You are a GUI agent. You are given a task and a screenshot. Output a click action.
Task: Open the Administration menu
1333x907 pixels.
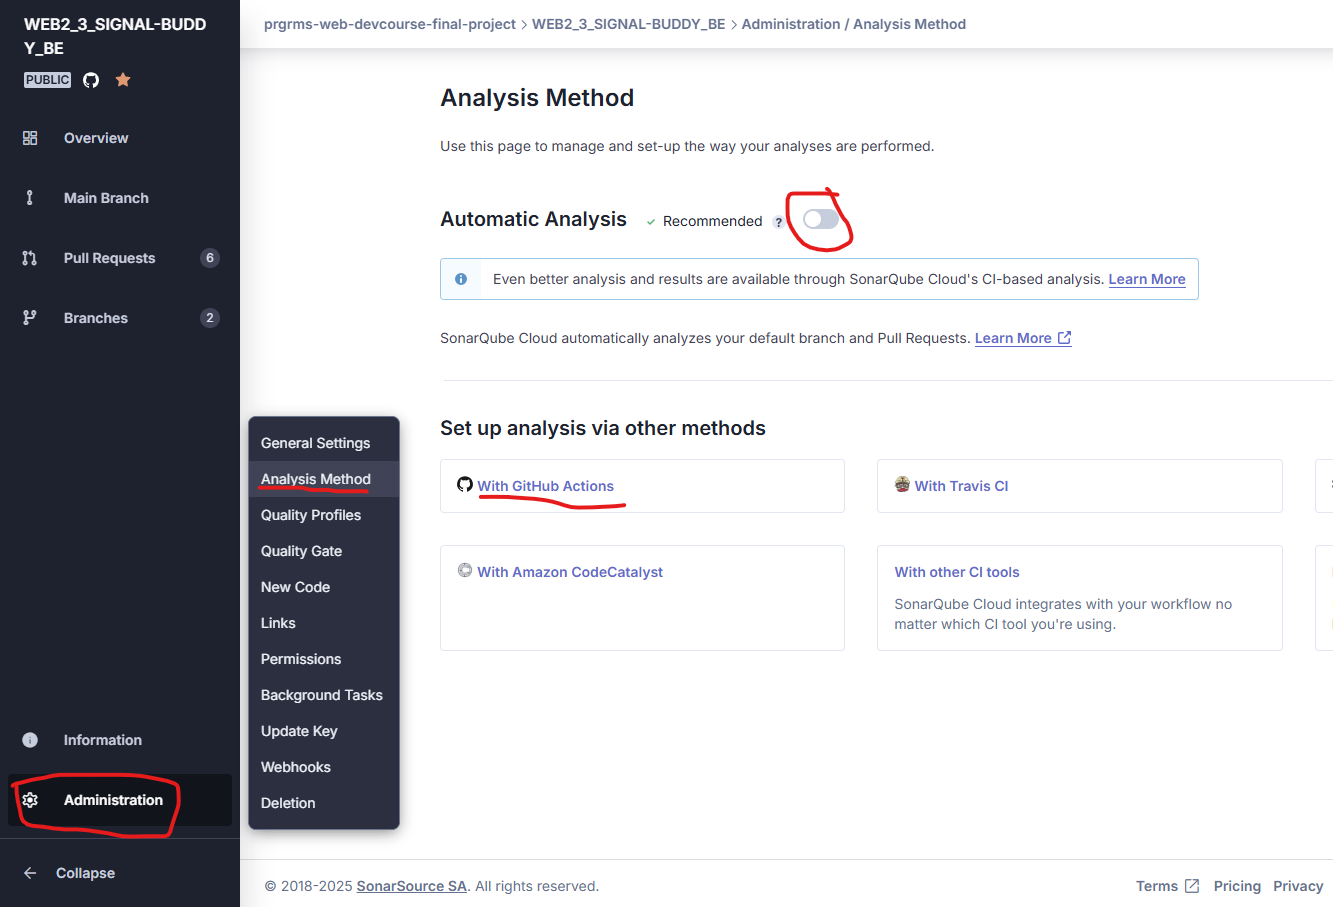(120, 800)
